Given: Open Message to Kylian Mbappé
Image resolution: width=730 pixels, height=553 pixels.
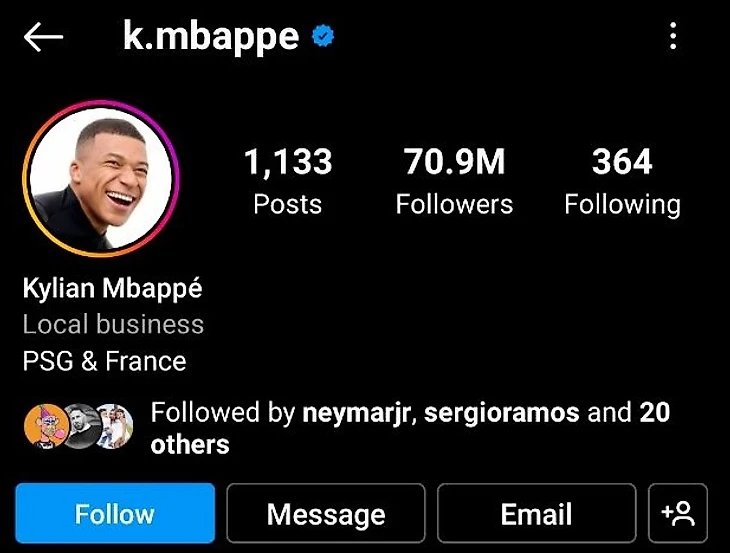Looking at the screenshot, I should [x=326, y=513].
